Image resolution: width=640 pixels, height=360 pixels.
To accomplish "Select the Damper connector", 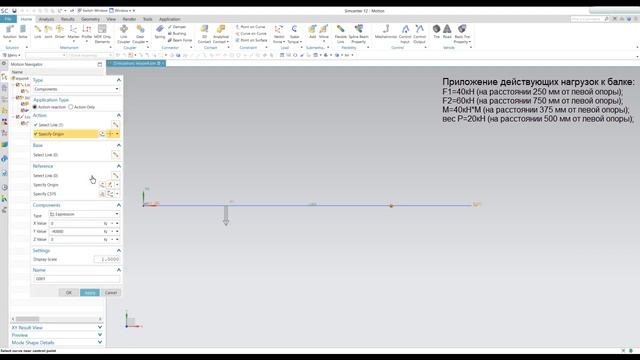I will tap(177, 27).
